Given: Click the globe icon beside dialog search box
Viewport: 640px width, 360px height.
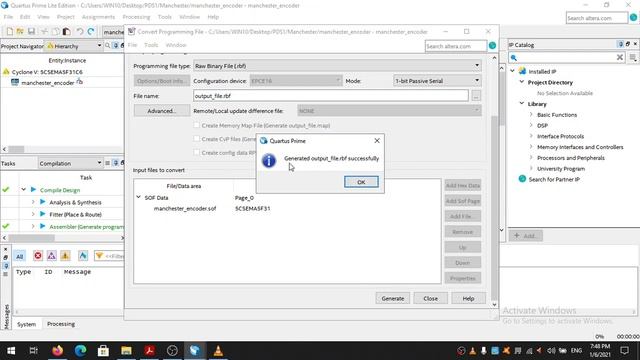Looking at the screenshot, I should coord(492,46).
